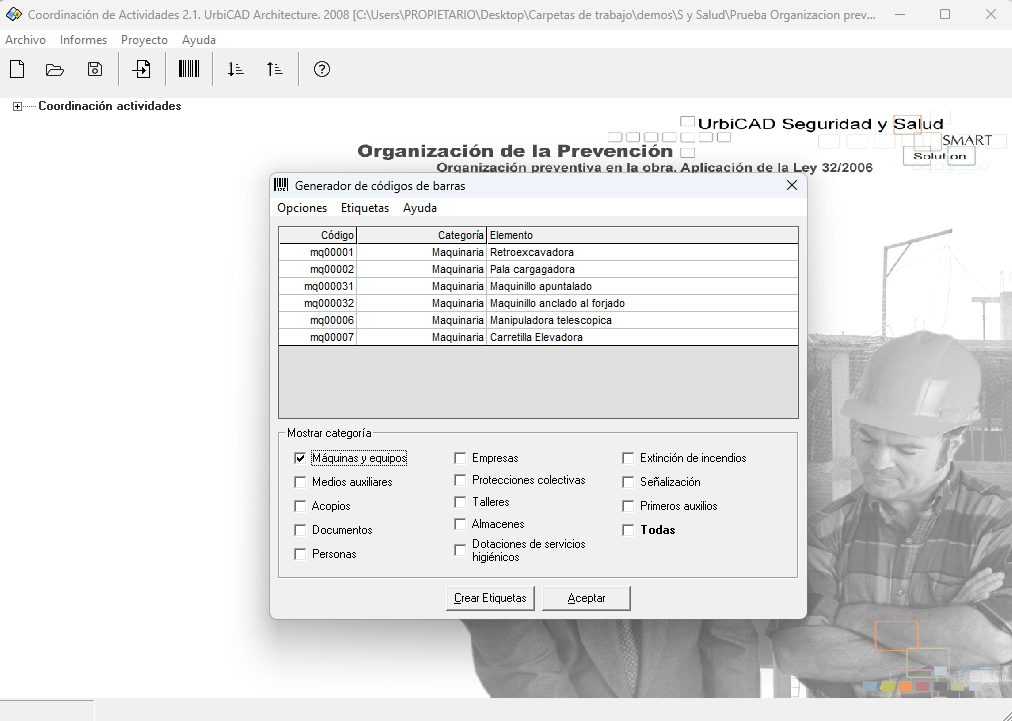Expand the Coordinación actividades tree node
This screenshot has height=721, width=1012.
(x=17, y=107)
